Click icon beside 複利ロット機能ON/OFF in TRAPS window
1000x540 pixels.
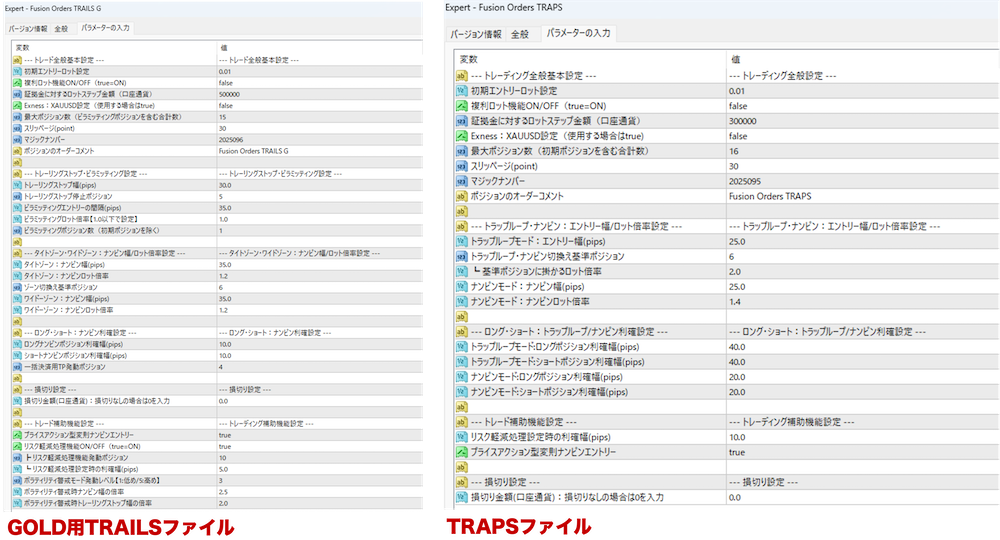pos(464,106)
